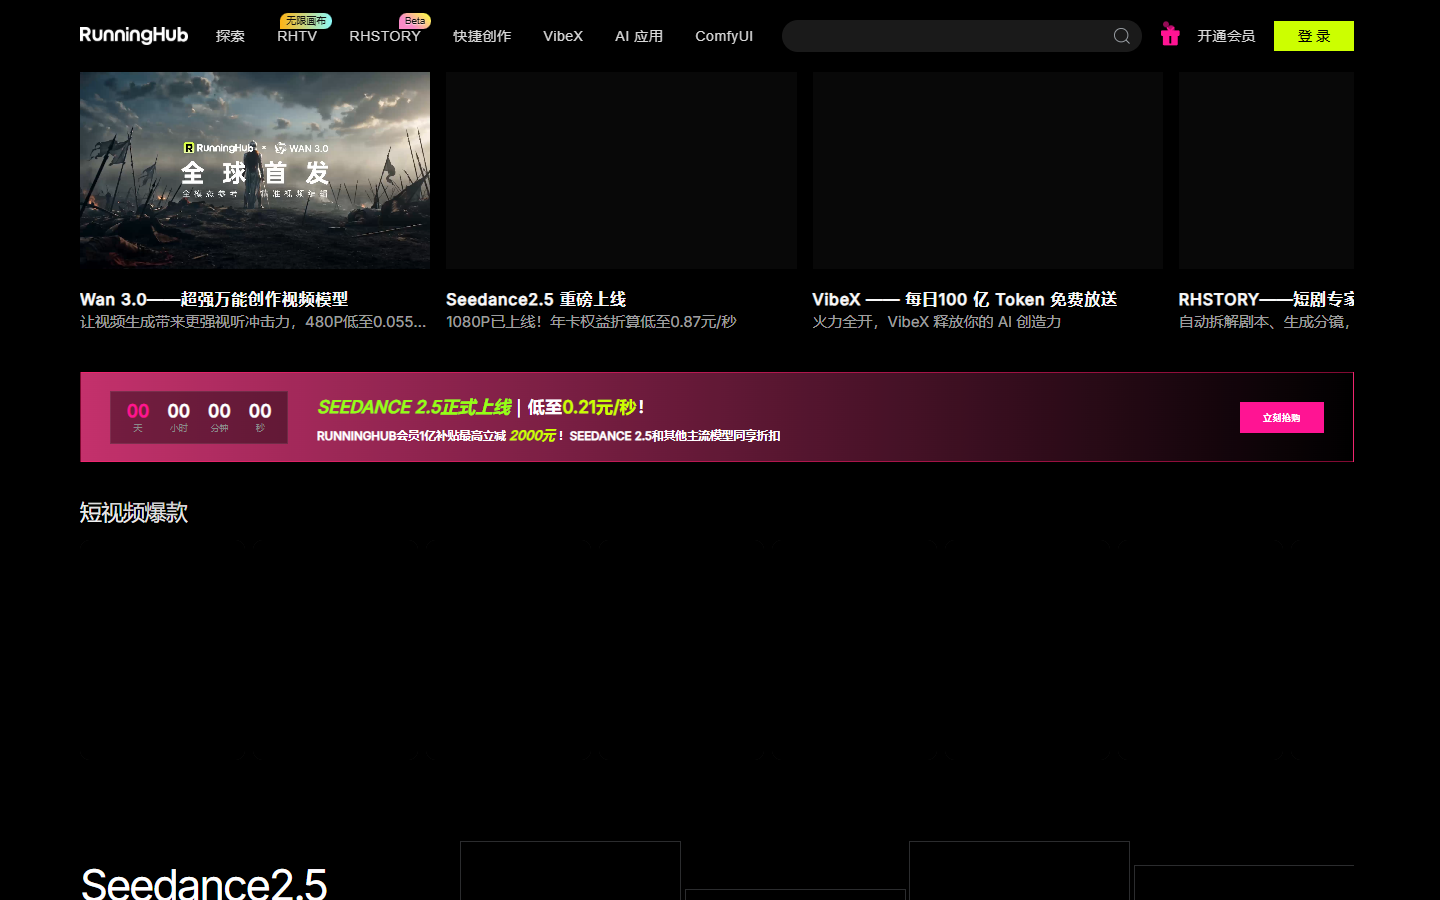Open the pink gift icon
The width and height of the screenshot is (1440, 900).
click(x=1170, y=35)
